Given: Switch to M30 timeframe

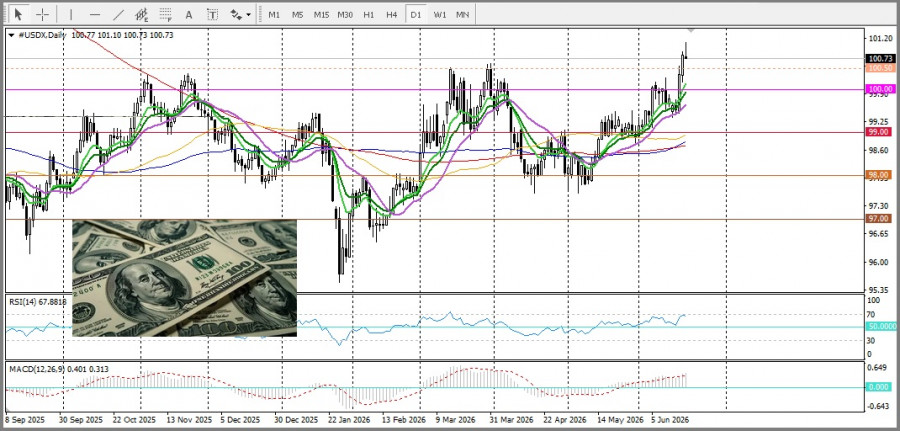Looking at the screenshot, I should coord(345,14).
